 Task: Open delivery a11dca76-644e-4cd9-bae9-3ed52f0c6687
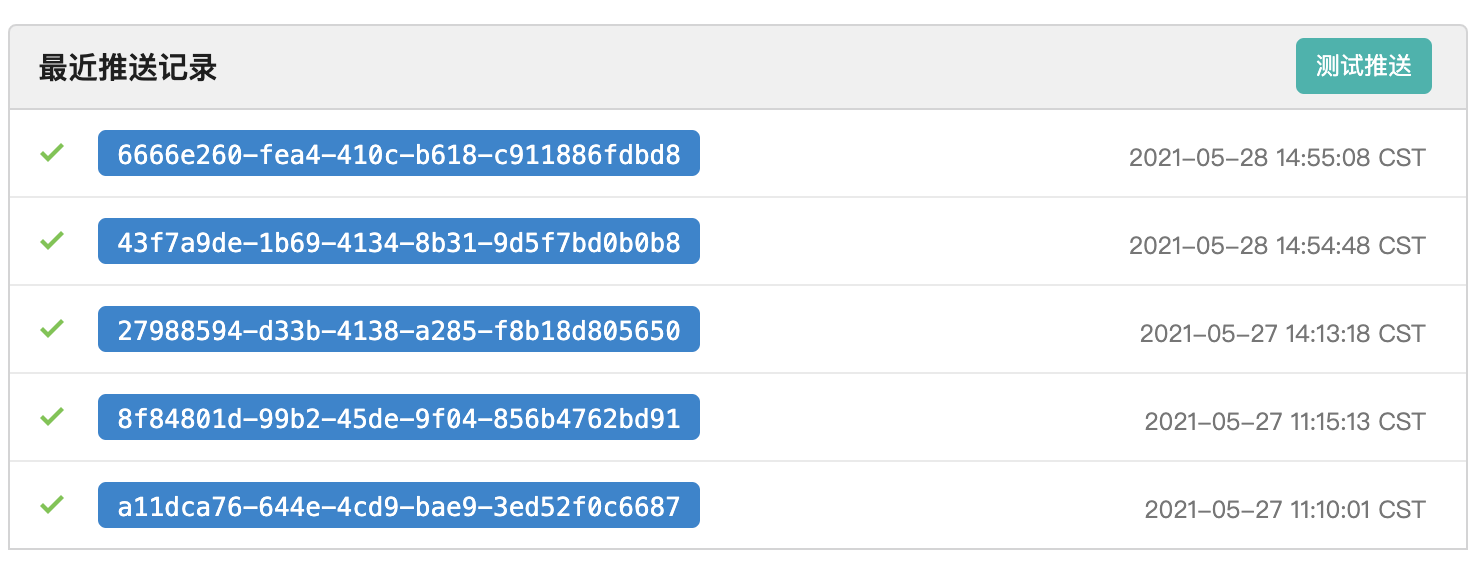399,505
